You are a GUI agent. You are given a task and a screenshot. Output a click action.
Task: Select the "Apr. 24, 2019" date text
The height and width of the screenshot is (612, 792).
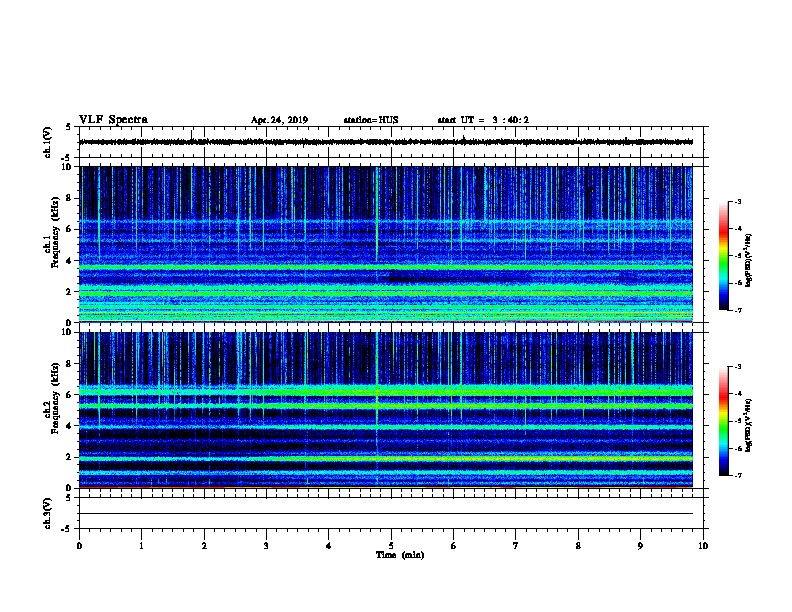pos(279,120)
